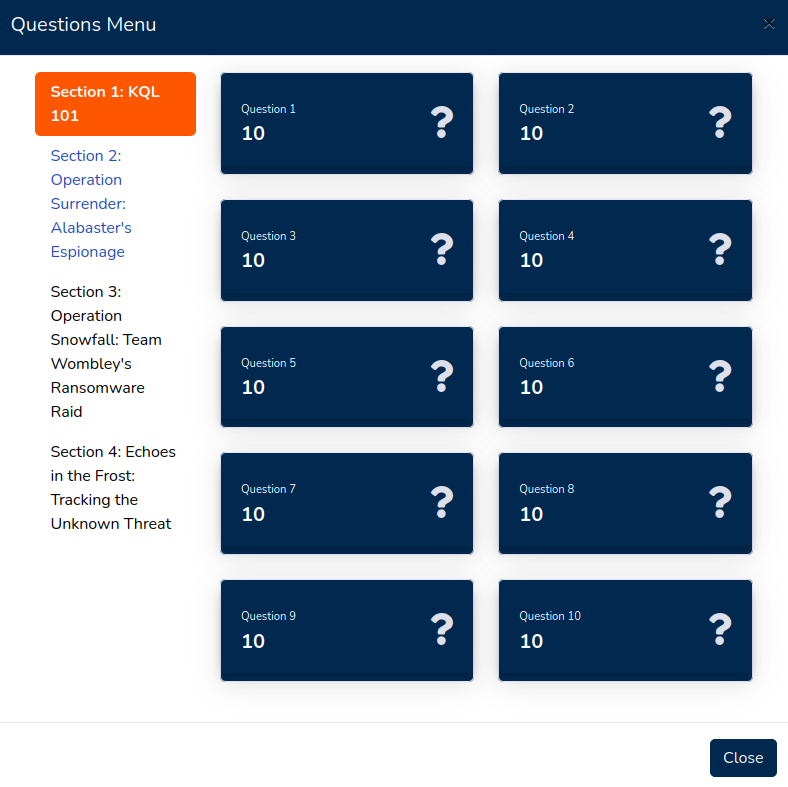Click the question mark icon on Question 2
The width and height of the screenshot is (788, 787).
click(720, 123)
